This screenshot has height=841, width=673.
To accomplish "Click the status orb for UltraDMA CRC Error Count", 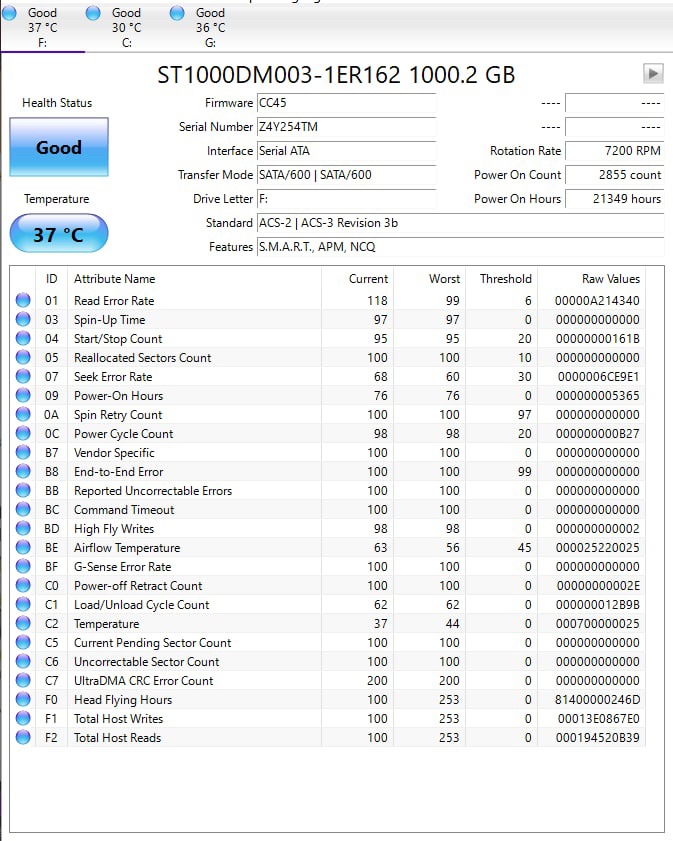I will click(x=23, y=681).
